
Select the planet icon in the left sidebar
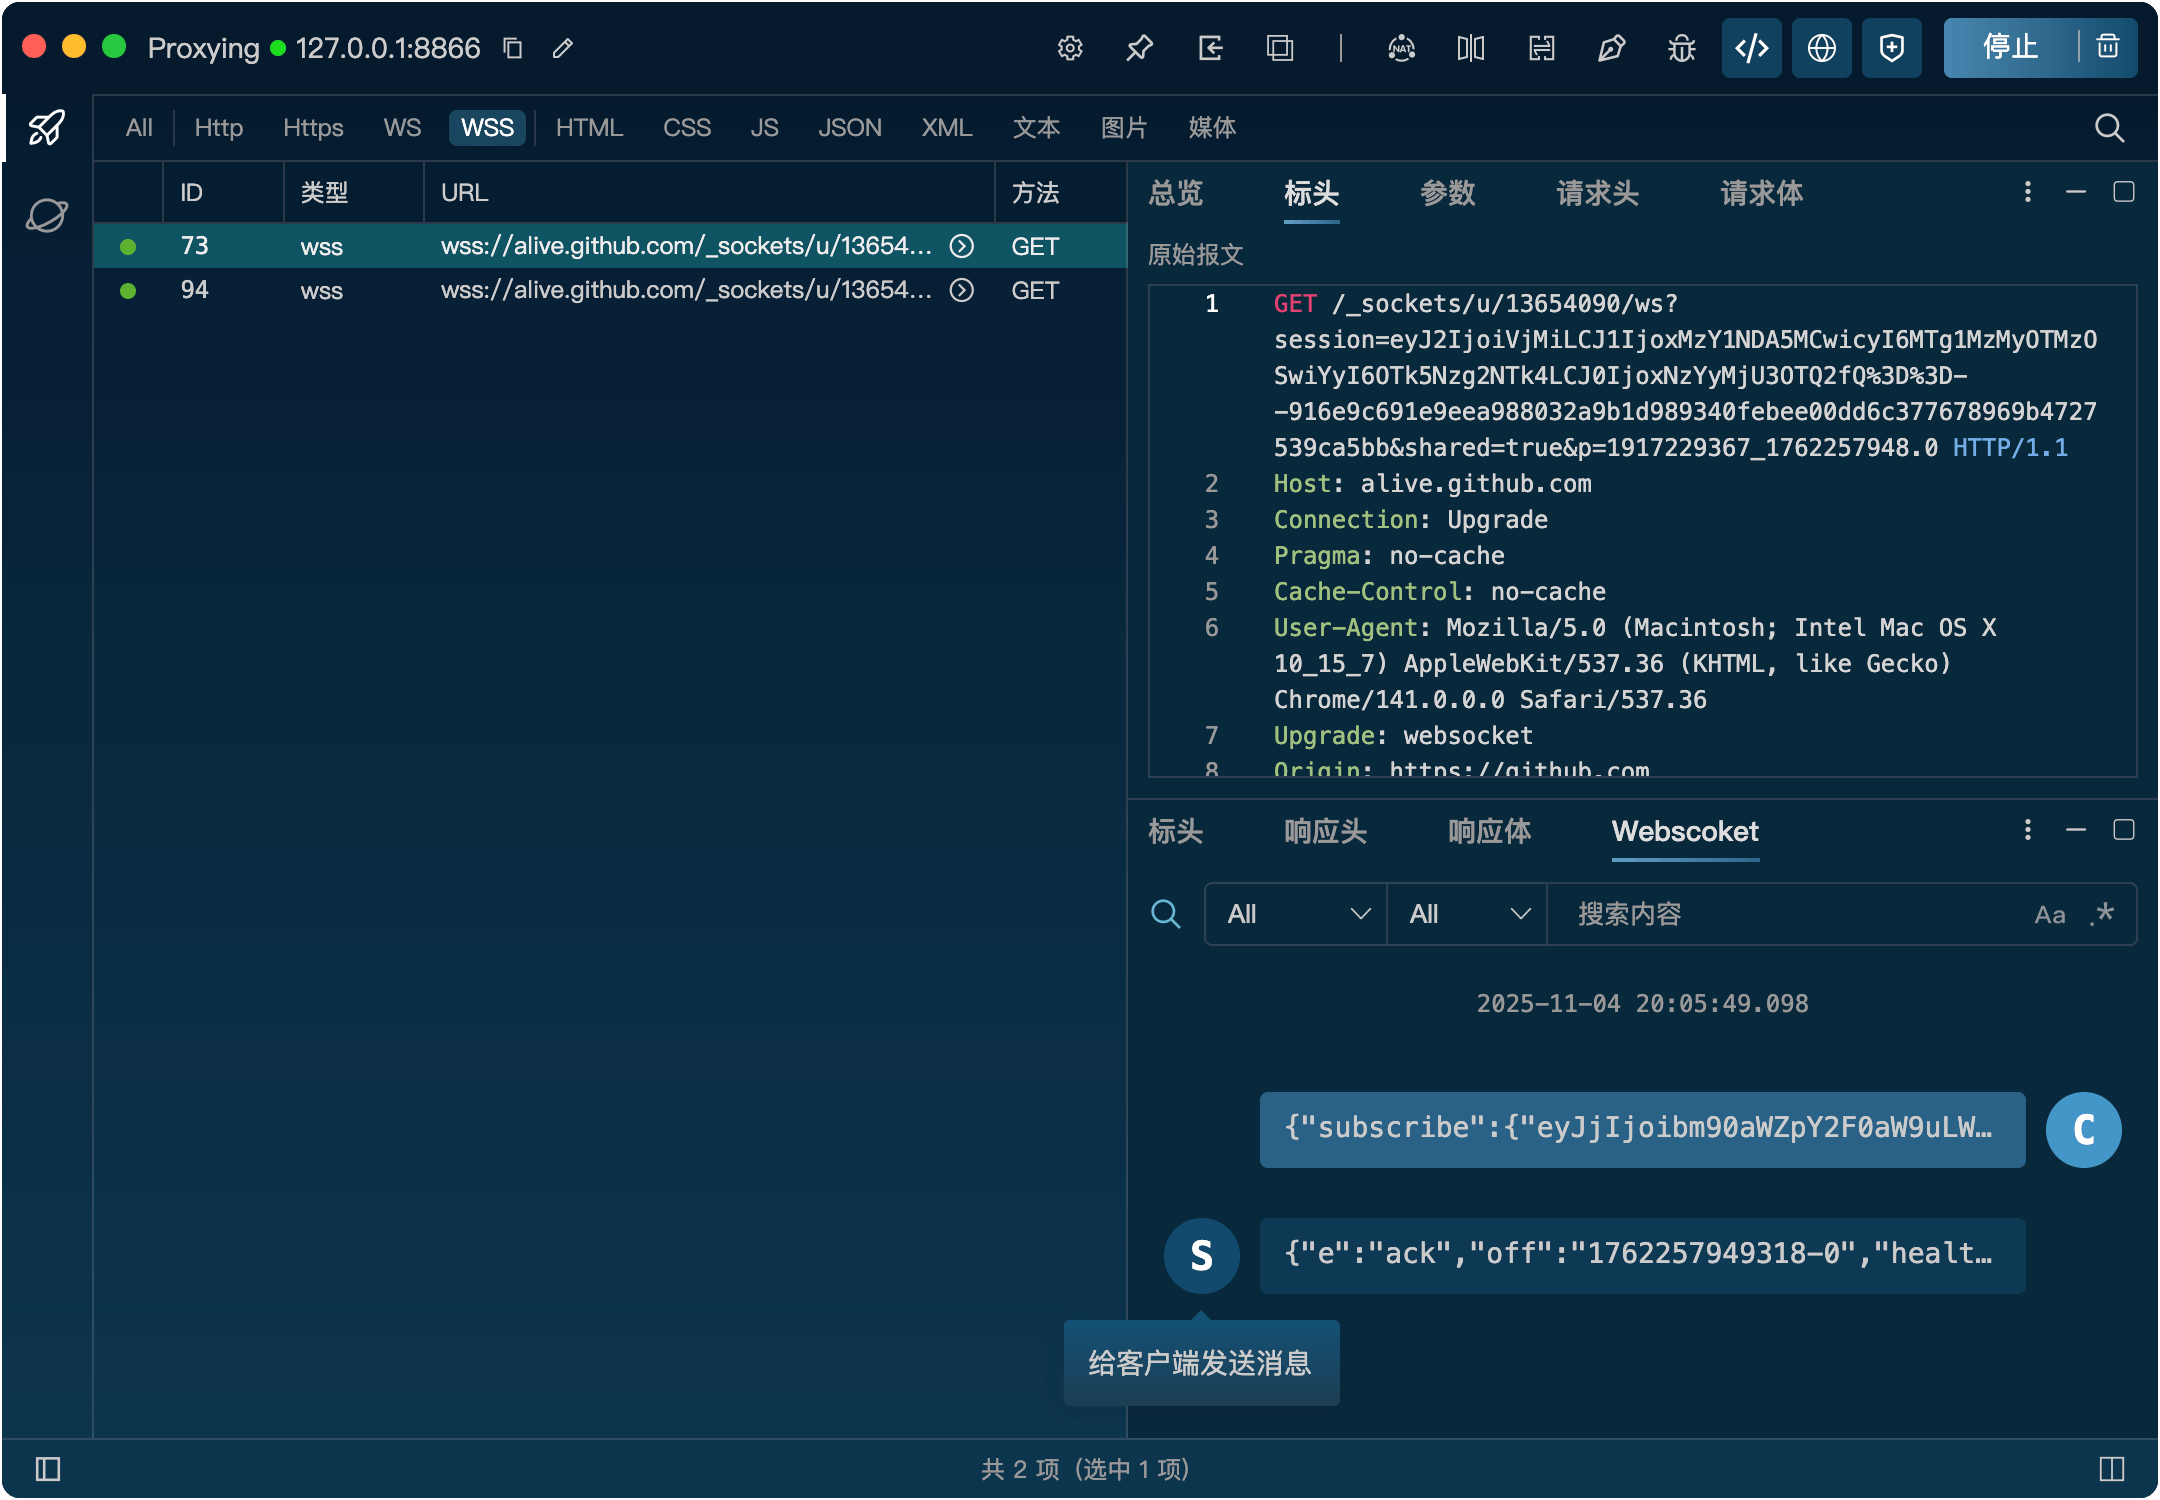(47, 215)
